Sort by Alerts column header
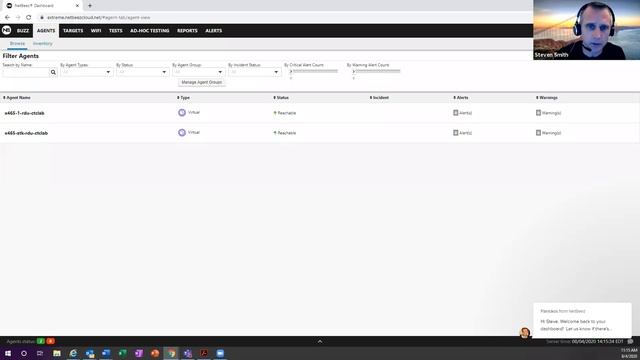Screen dimensions: 640x360 pyautogui.click(x=461, y=98)
